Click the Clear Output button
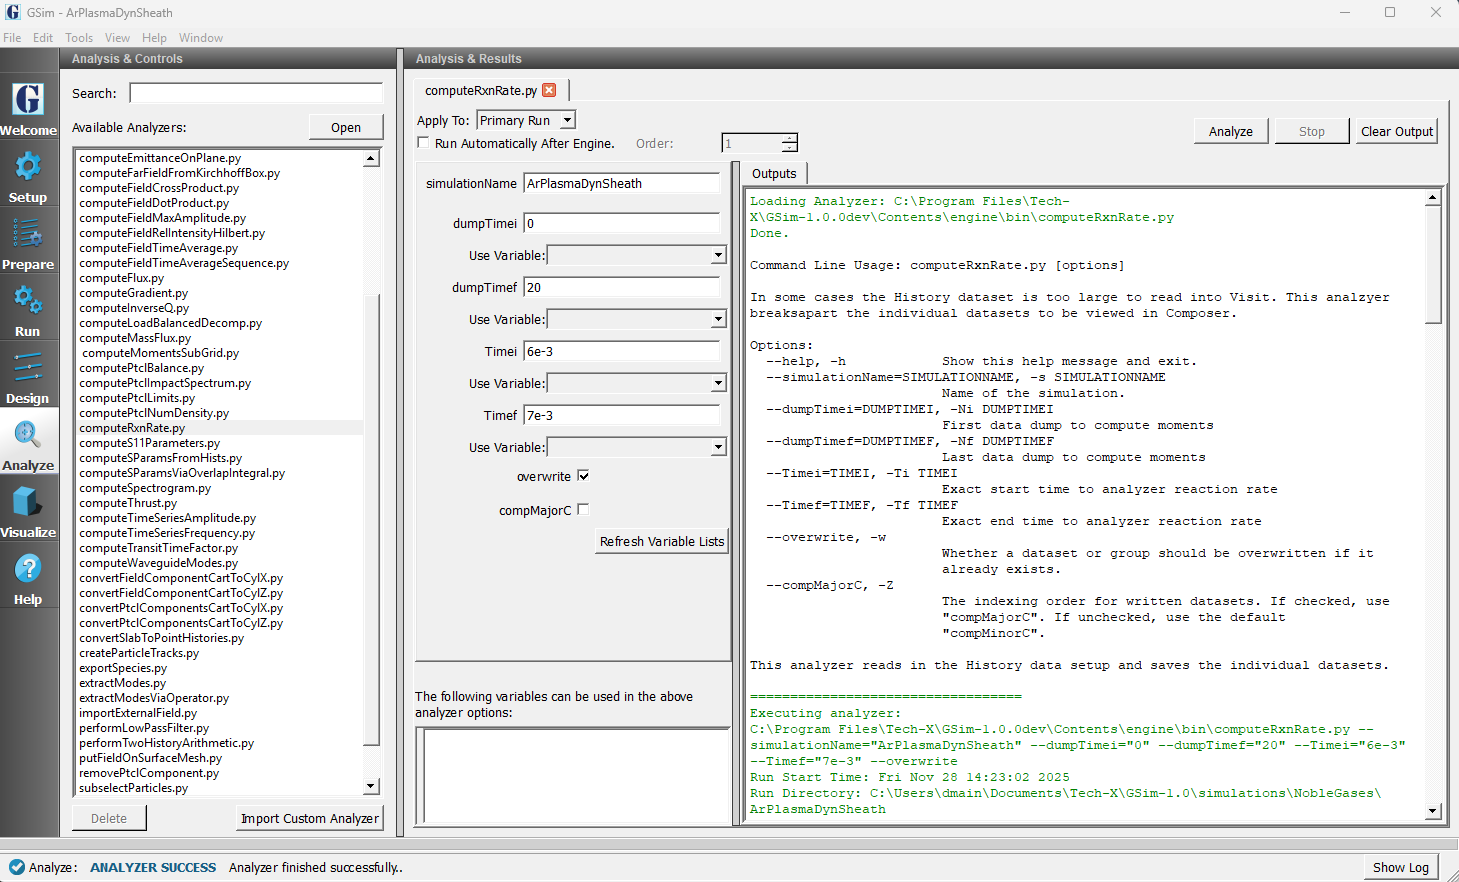Image resolution: width=1459 pixels, height=882 pixels. [1396, 131]
